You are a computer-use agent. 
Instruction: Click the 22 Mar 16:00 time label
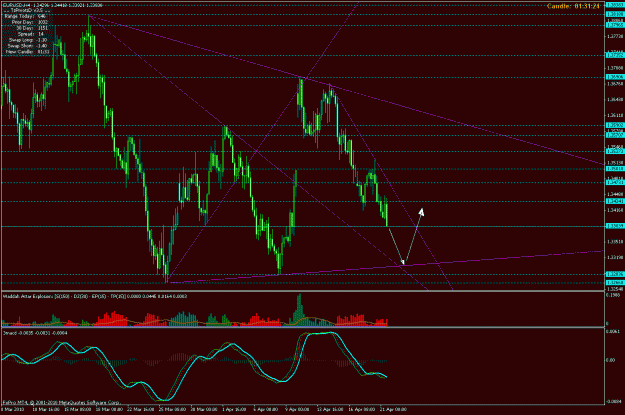[x=140, y=409]
